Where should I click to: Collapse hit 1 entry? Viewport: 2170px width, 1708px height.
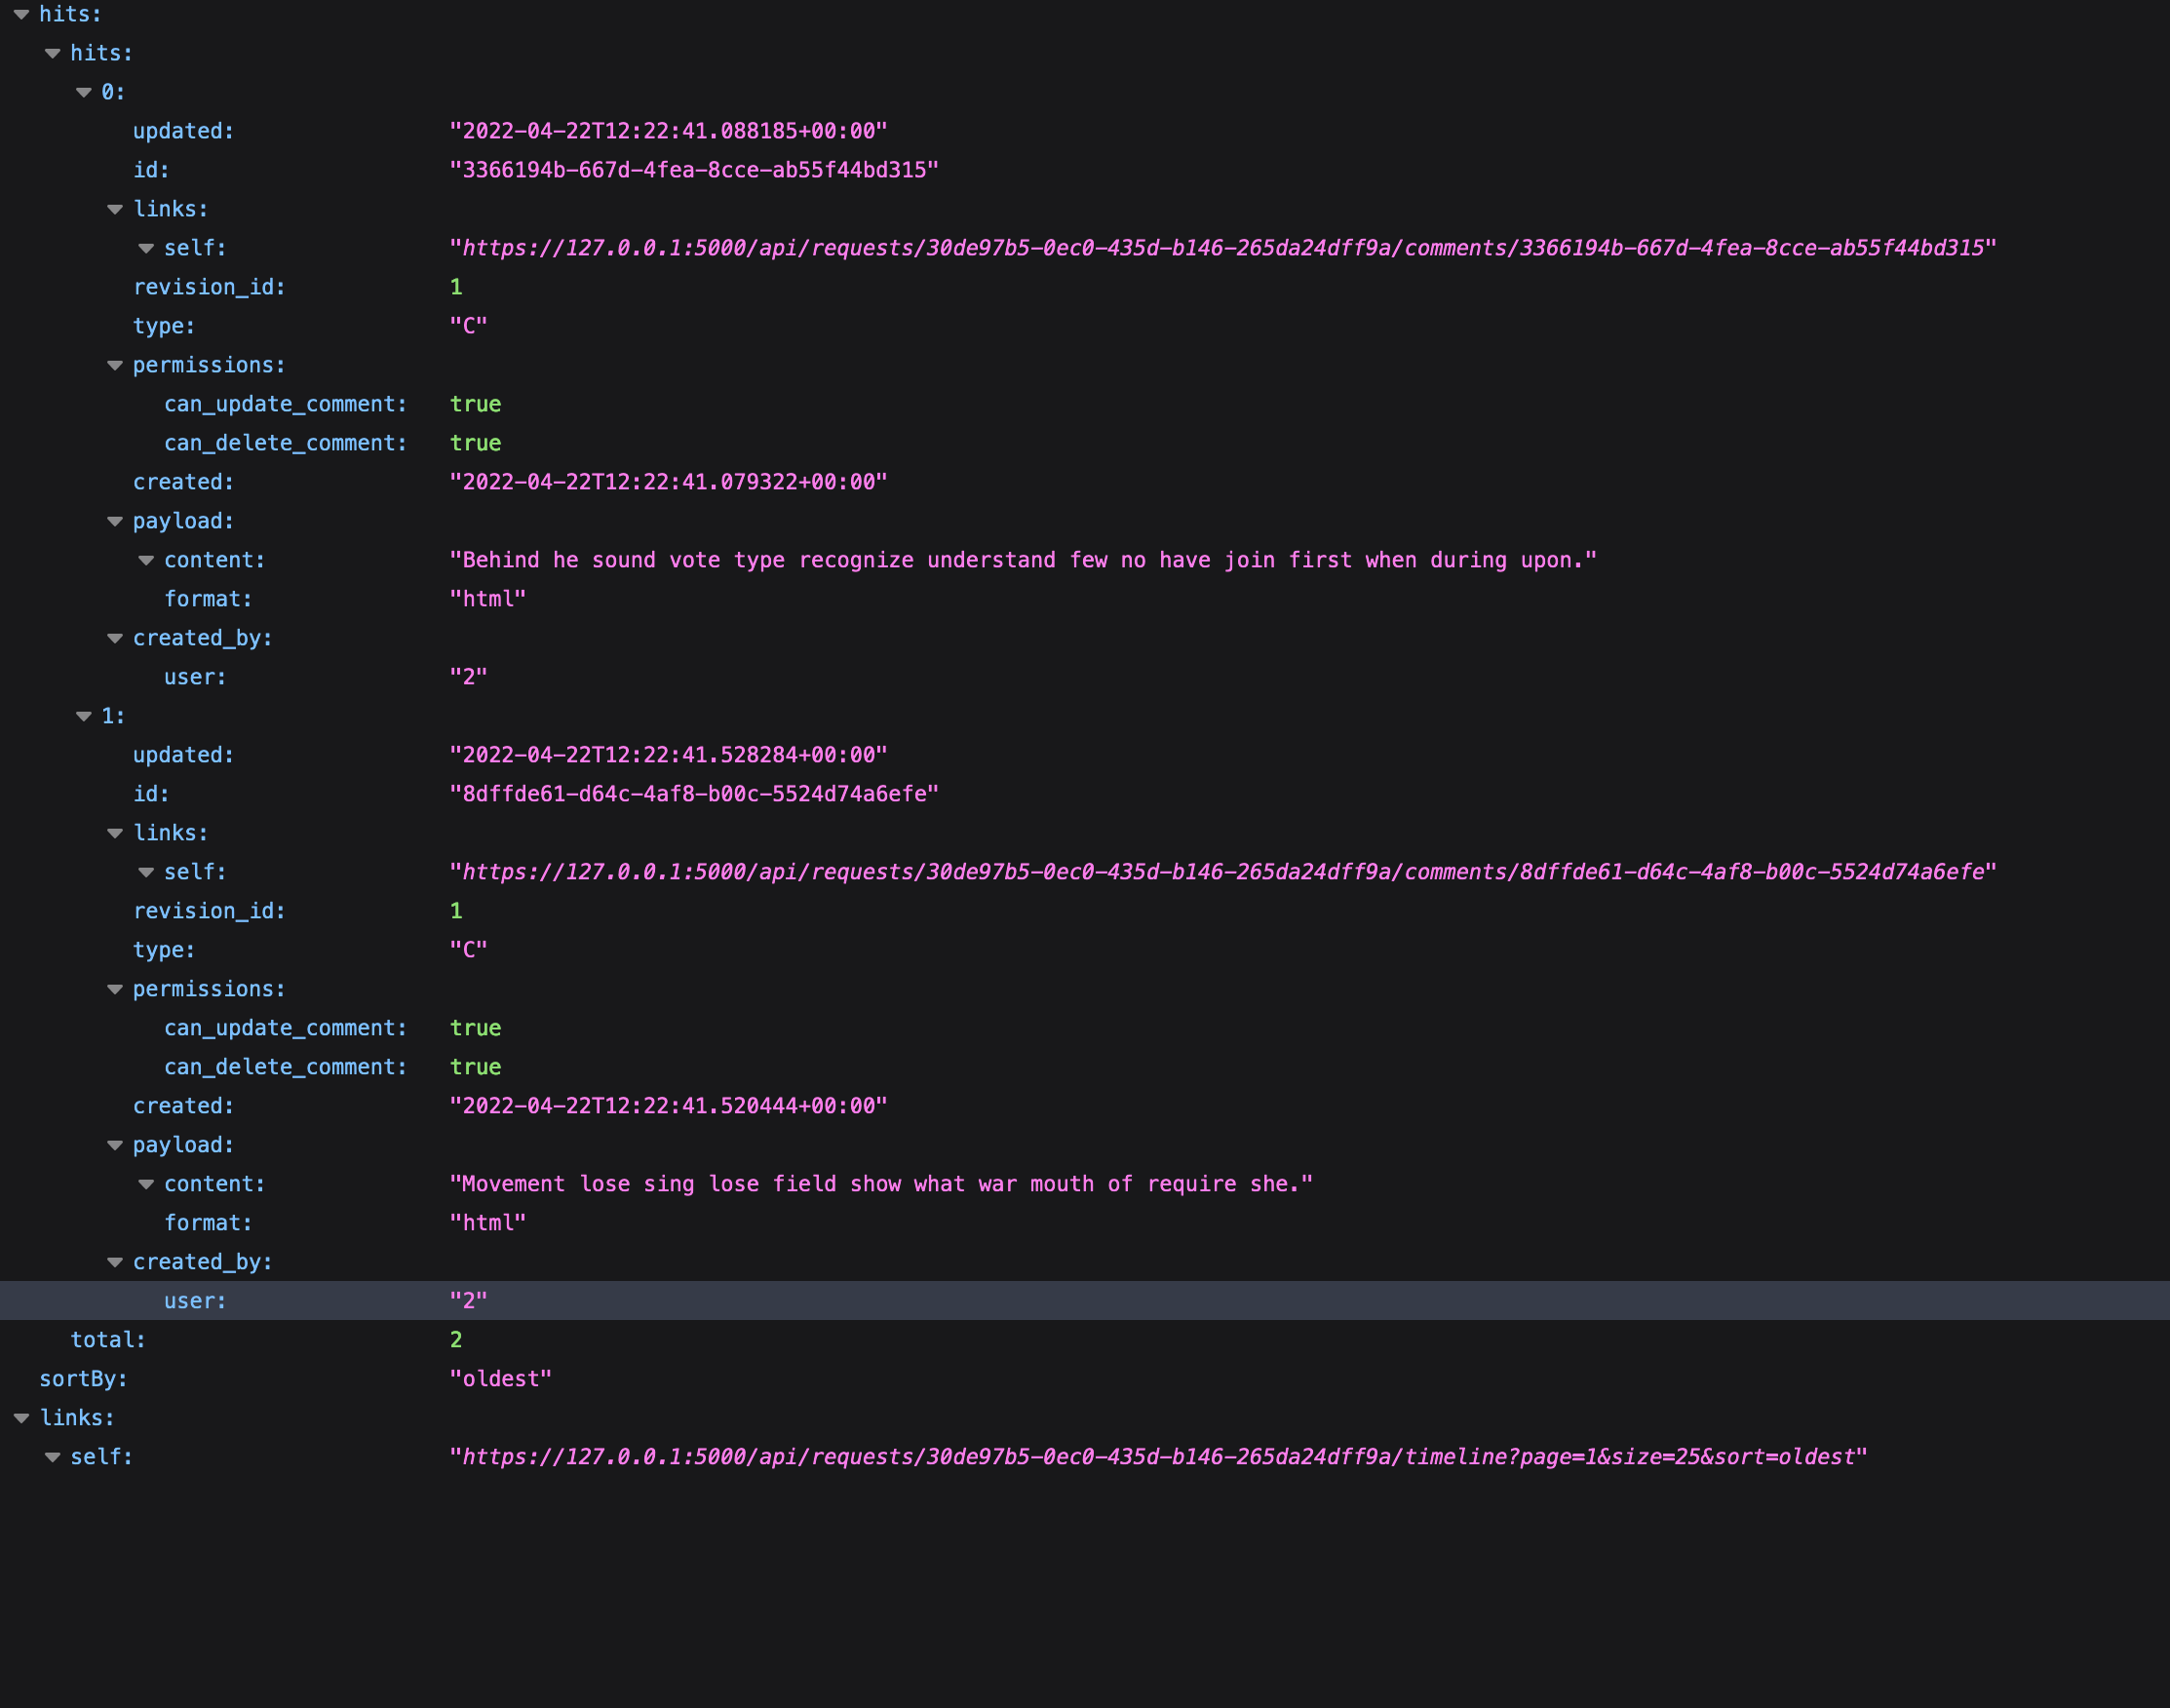pyautogui.click(x=83, y=715)
